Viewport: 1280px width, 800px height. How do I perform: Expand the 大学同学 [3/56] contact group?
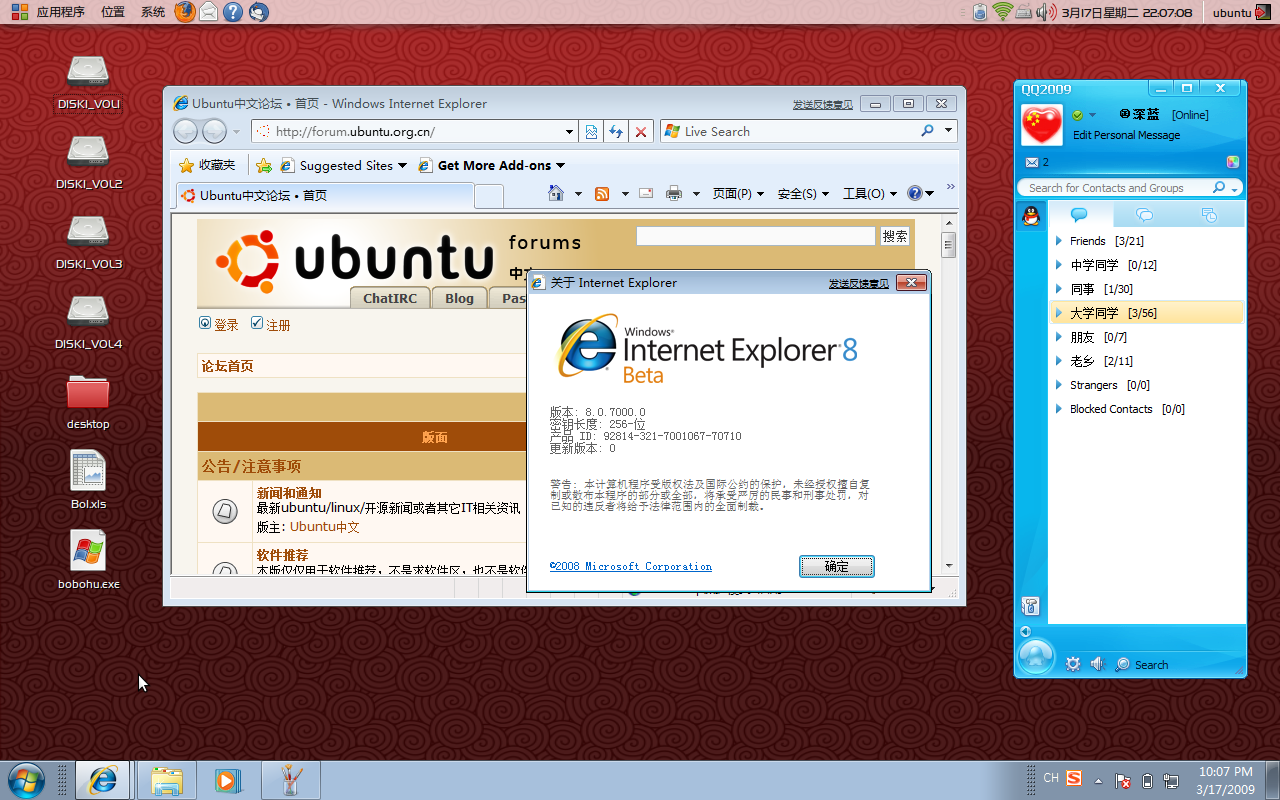1059,313
